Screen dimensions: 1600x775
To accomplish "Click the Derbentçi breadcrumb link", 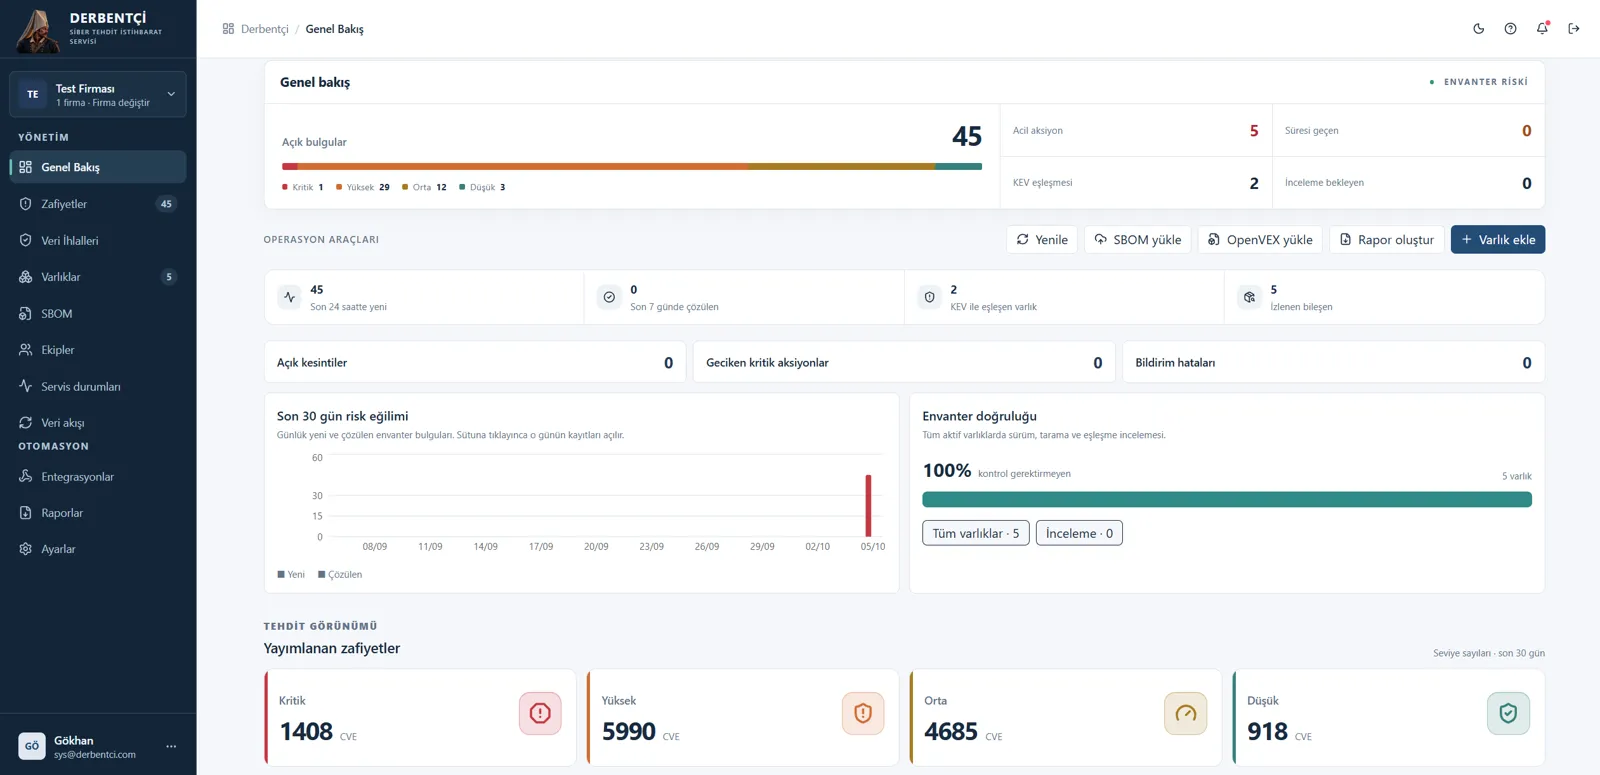I will point(265,29).
